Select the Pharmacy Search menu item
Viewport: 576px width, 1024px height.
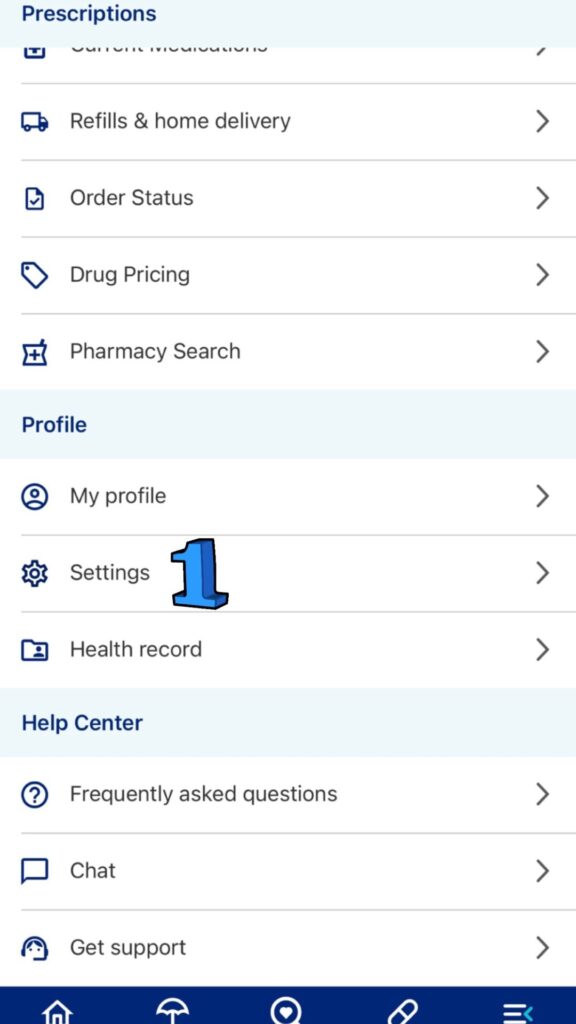coord(155,351)
